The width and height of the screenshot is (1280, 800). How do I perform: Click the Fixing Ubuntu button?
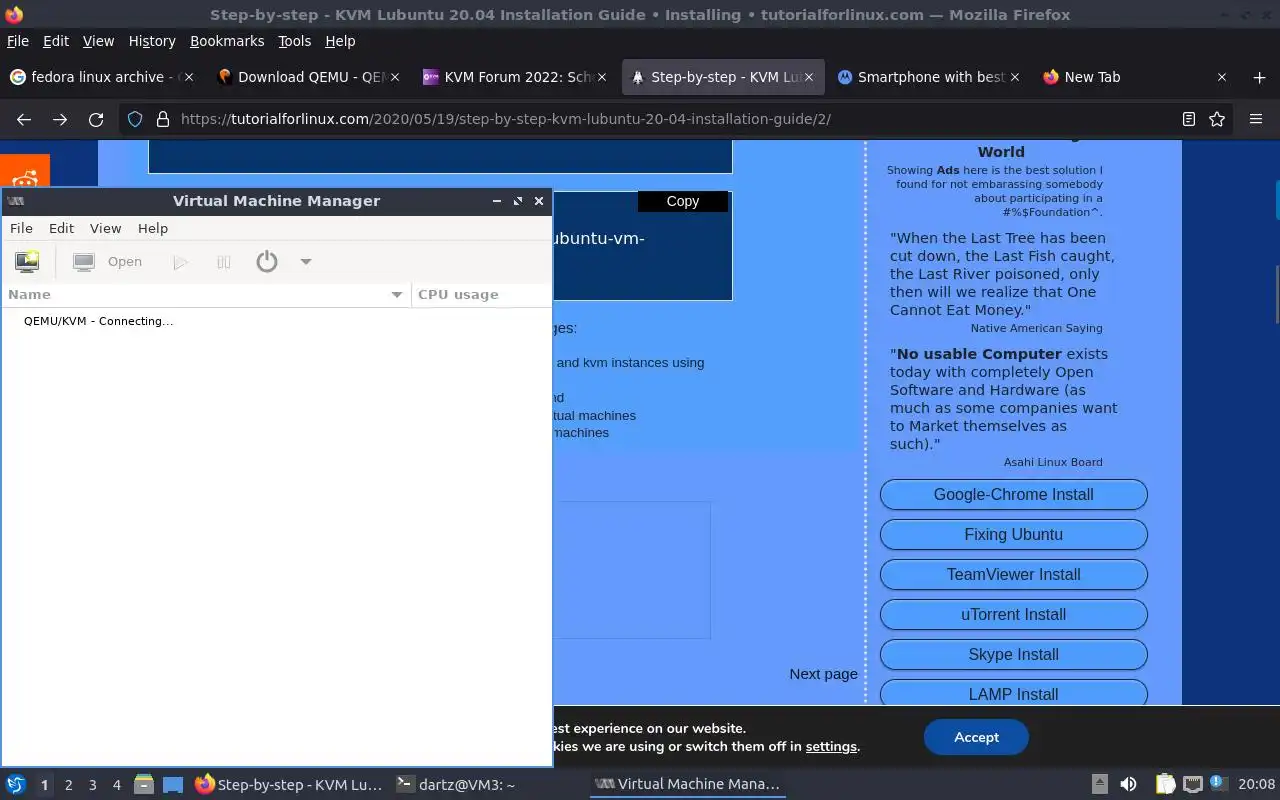pyautogui.click(x=1013, y=534)
